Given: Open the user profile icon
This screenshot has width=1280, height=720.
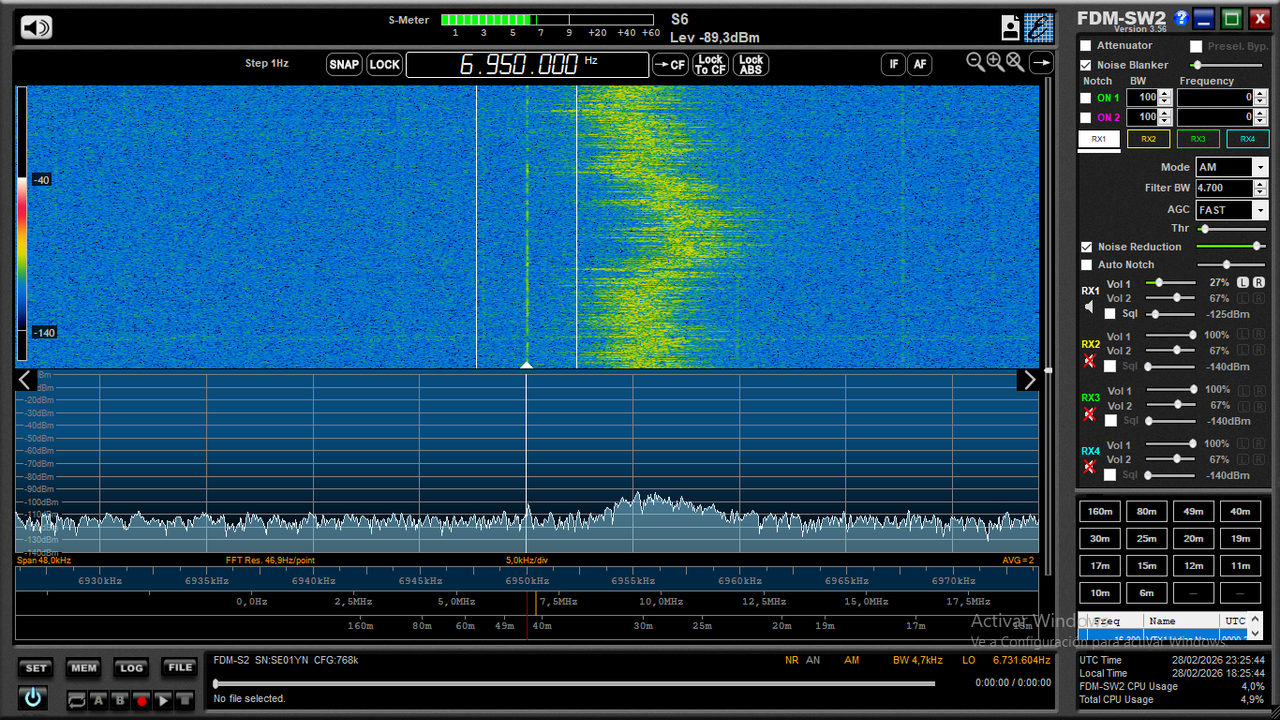Looking at the screenshot, I should (x=1011, y=27).
